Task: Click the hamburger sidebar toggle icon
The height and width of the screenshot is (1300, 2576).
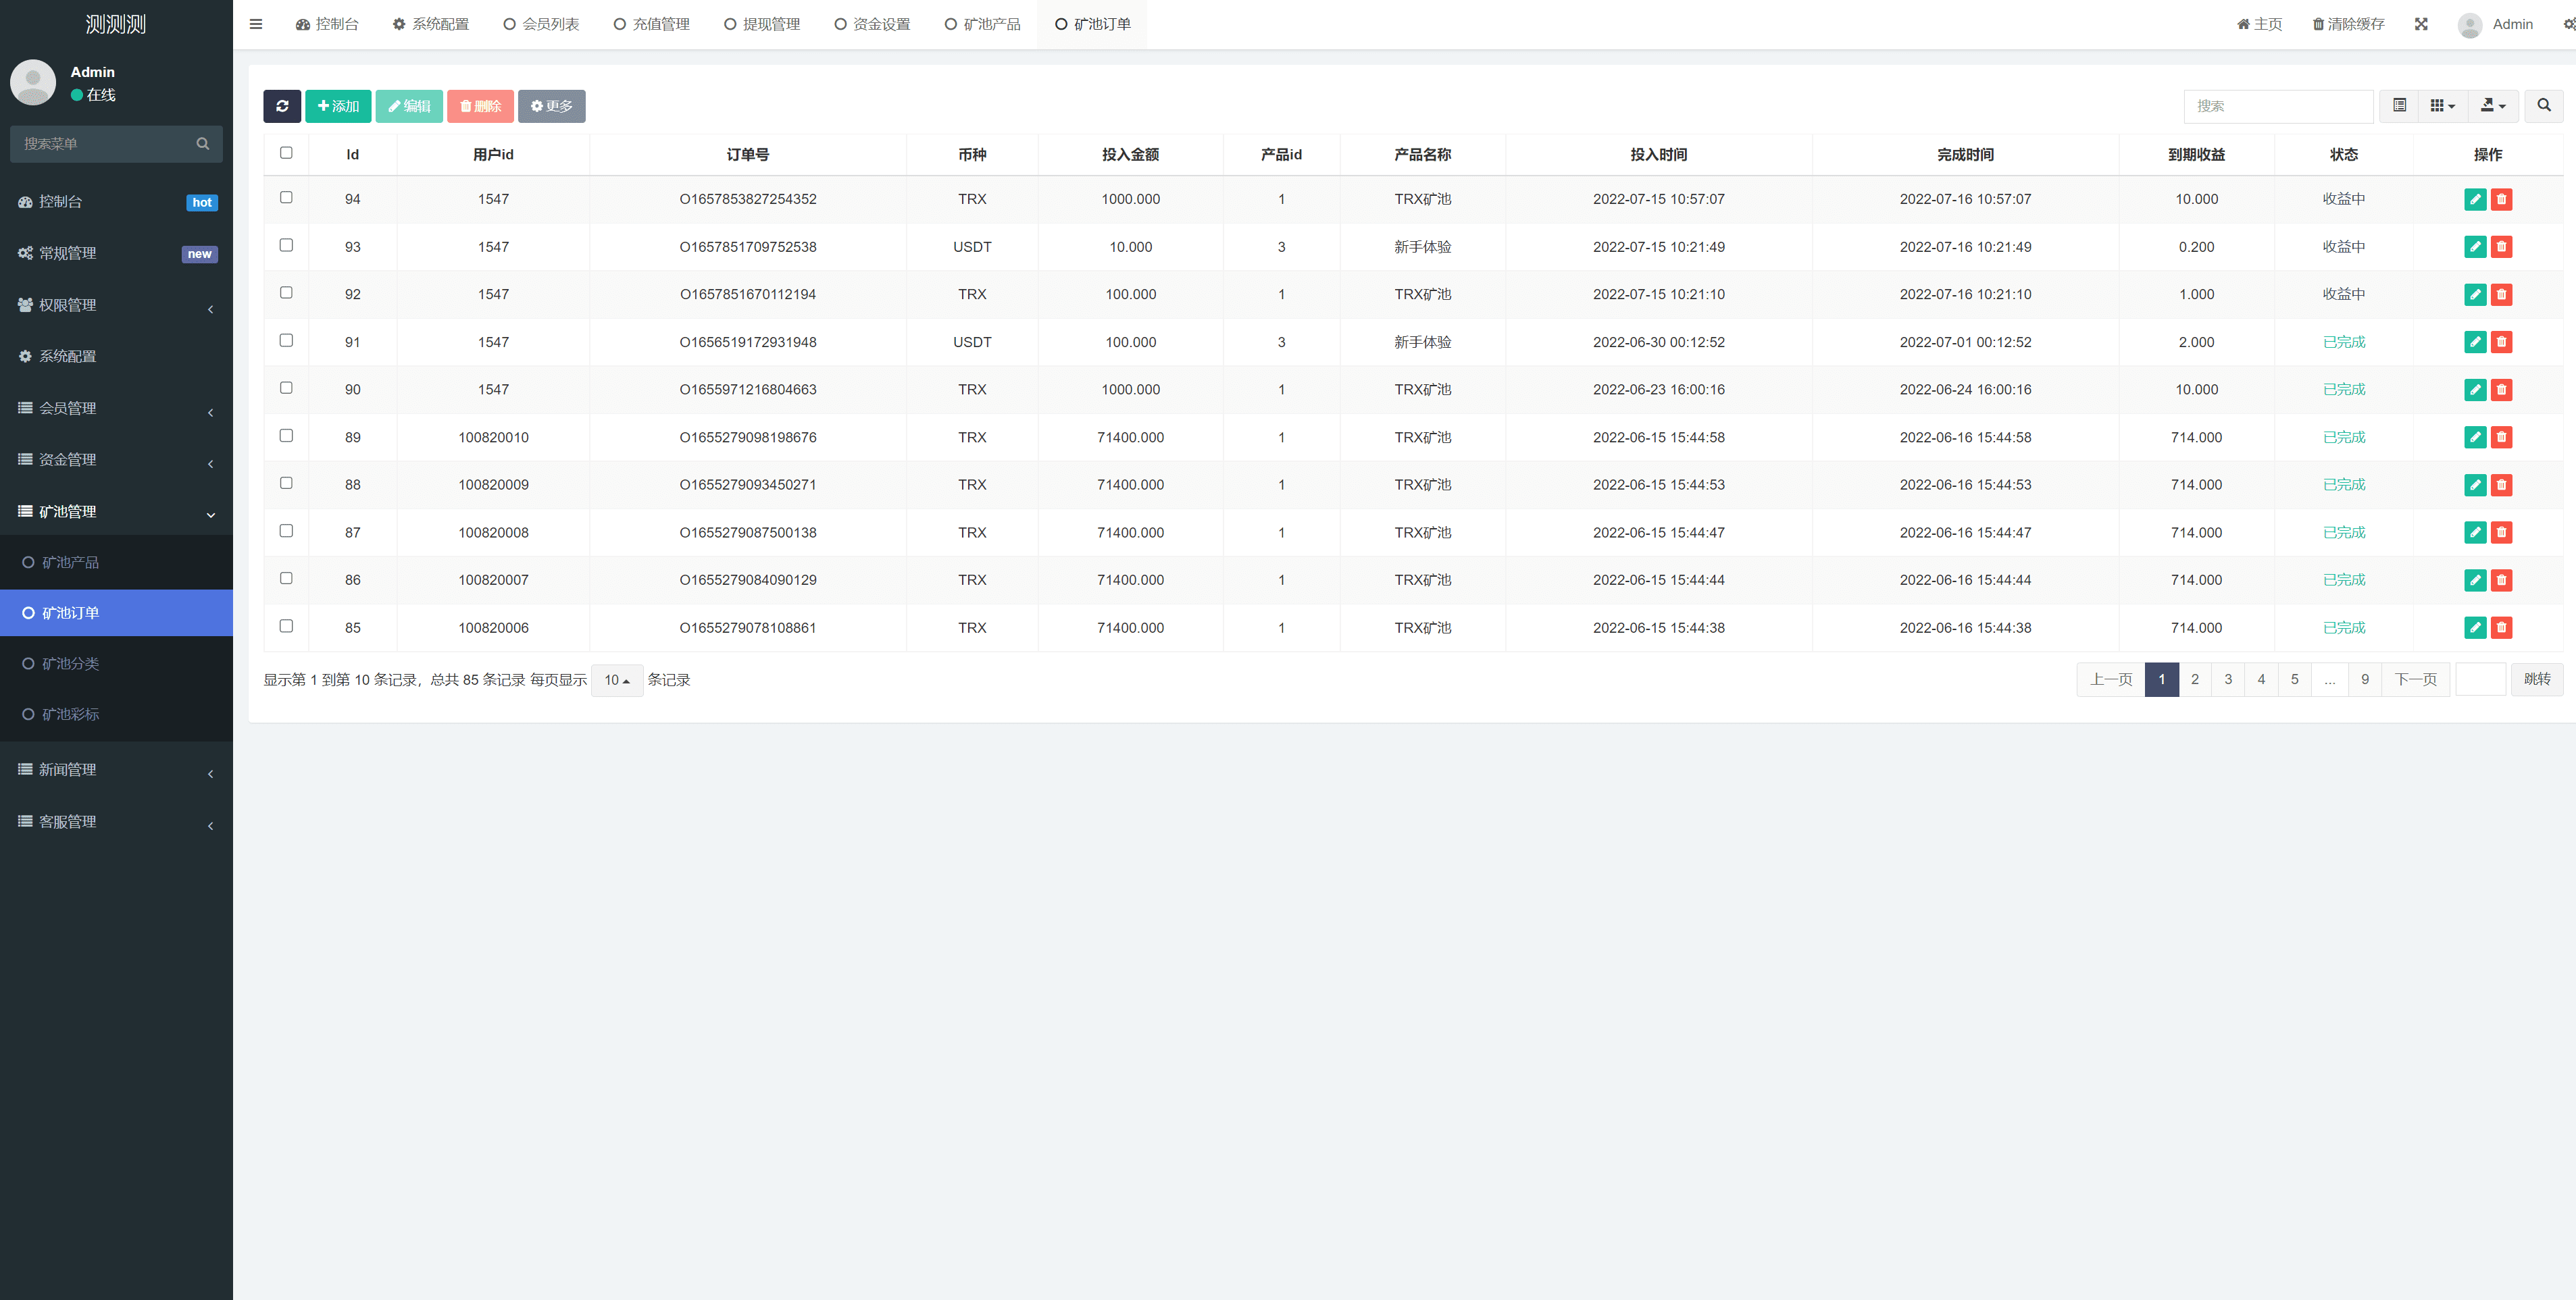Action: [x=256, y=24]
